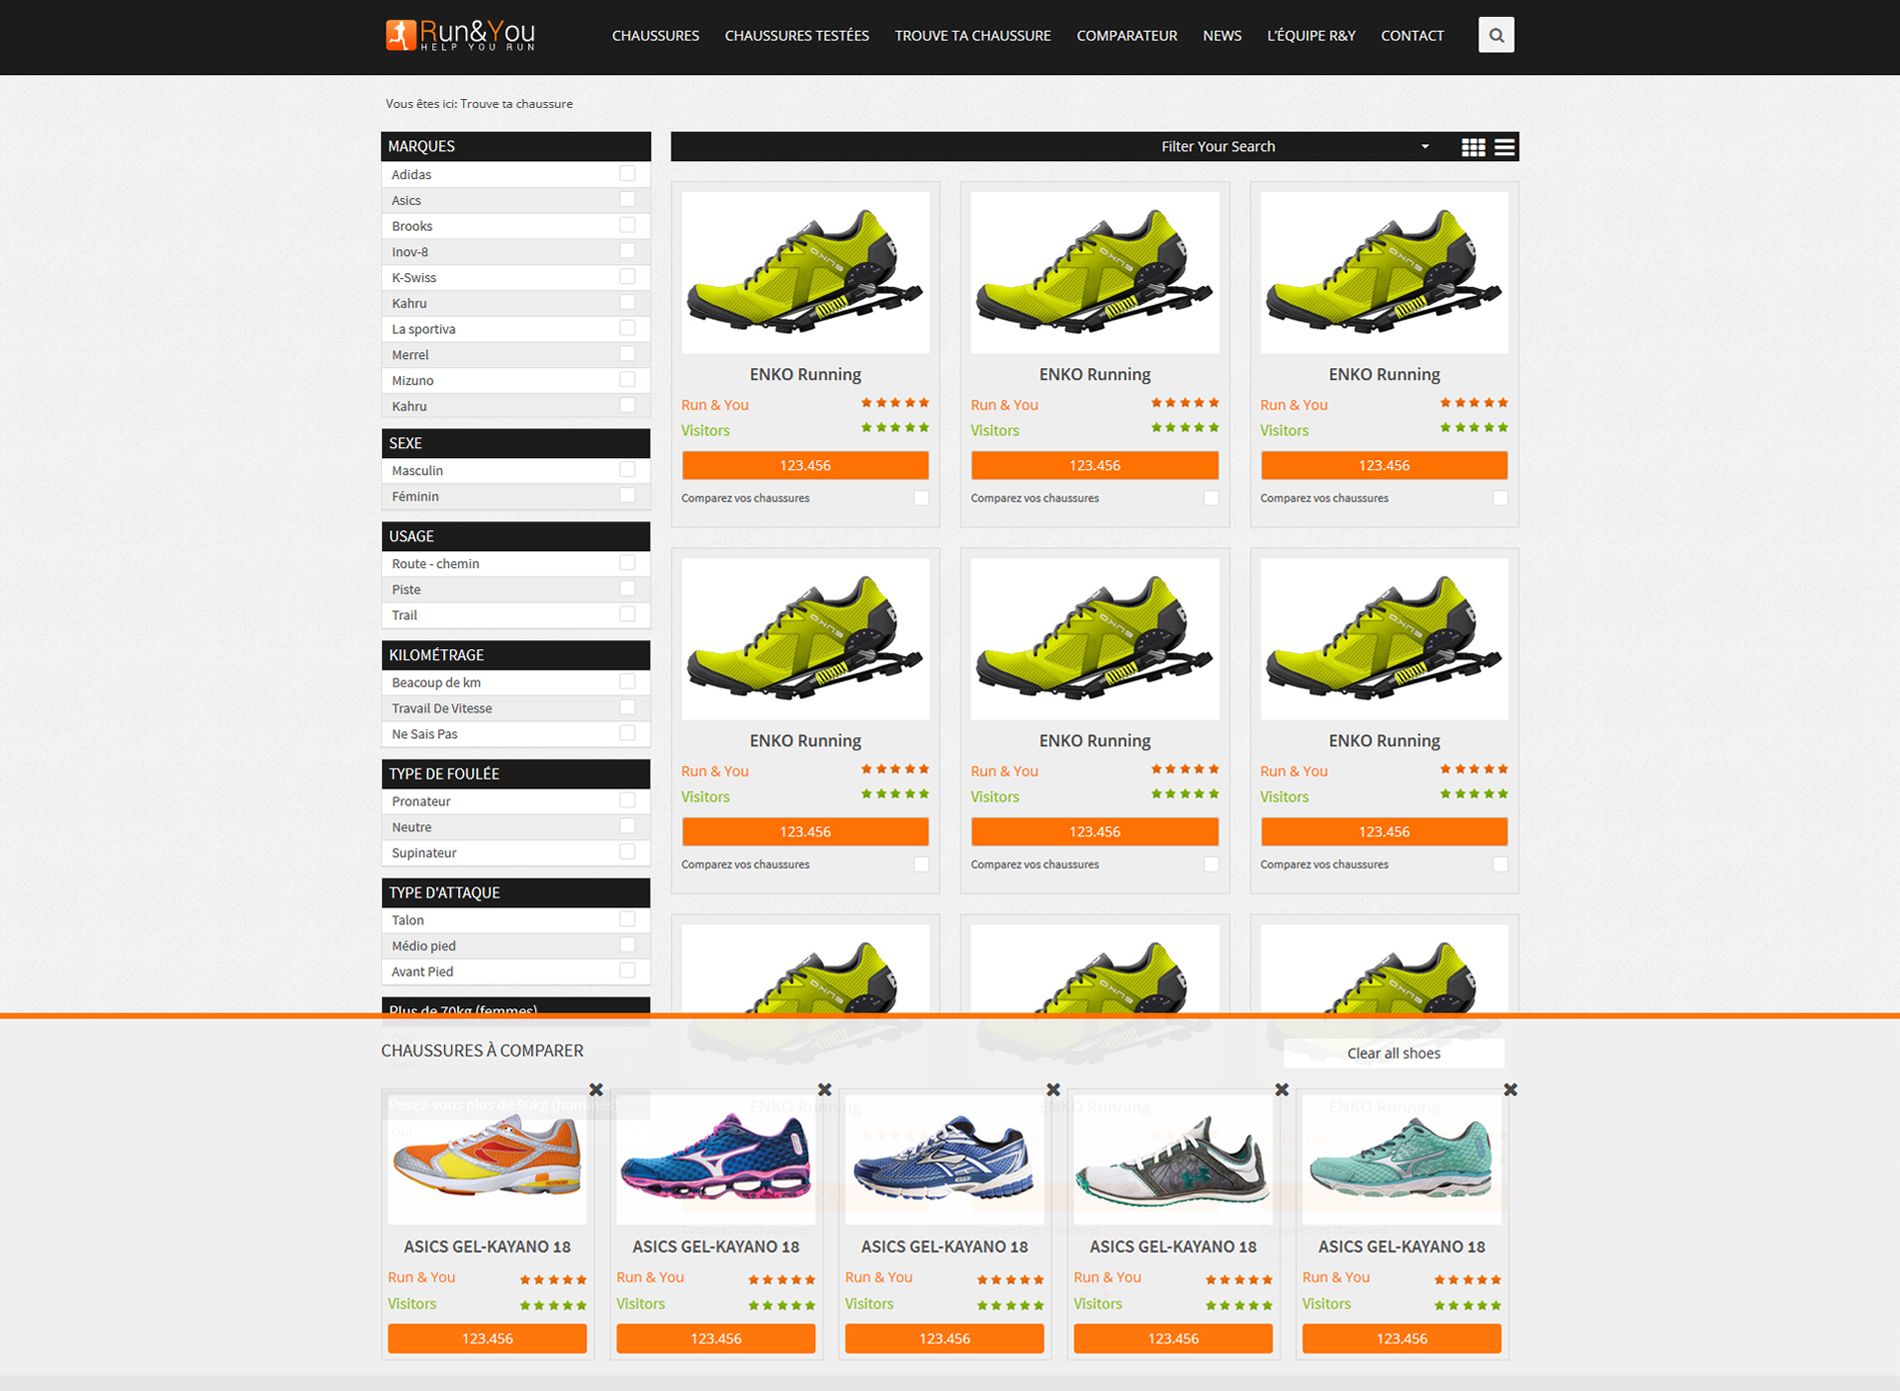1900x1391 pixels.
Task: Enable the Route - chemin usage filter
Action: [627, 562]
